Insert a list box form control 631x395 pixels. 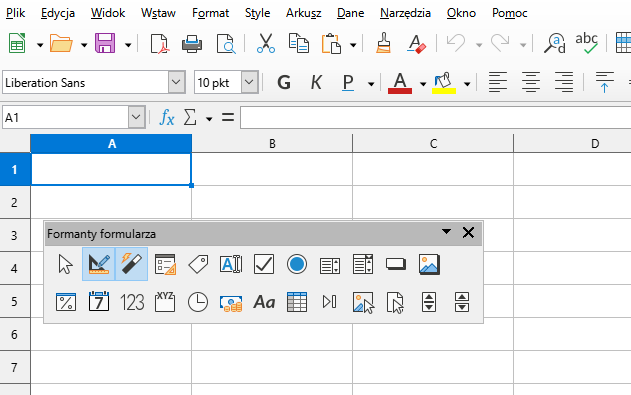tap(330, 265)
